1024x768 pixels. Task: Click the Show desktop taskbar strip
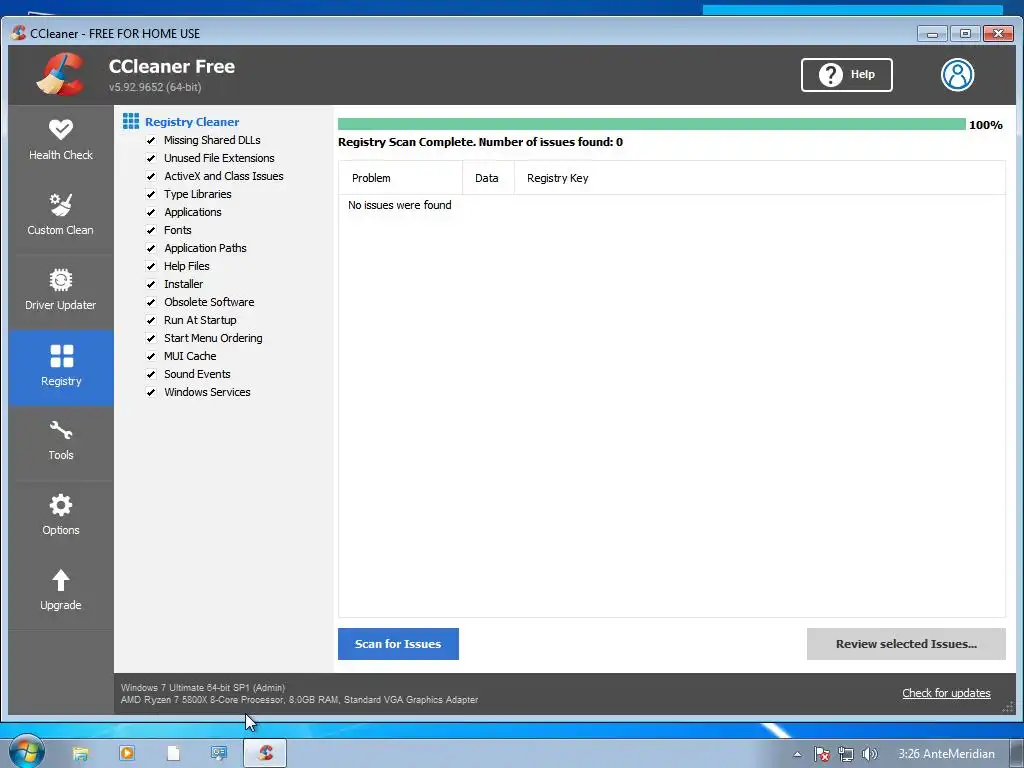(1019, 754)
